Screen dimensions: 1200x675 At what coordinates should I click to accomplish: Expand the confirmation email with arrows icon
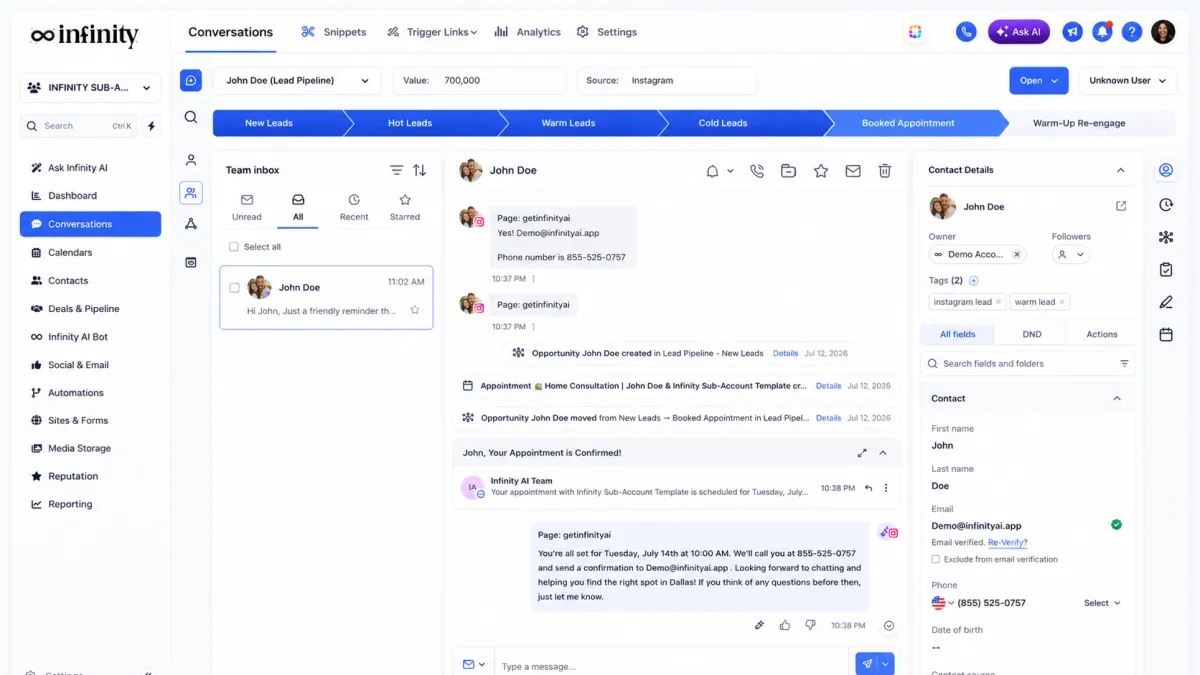click(x=862, y=453)
